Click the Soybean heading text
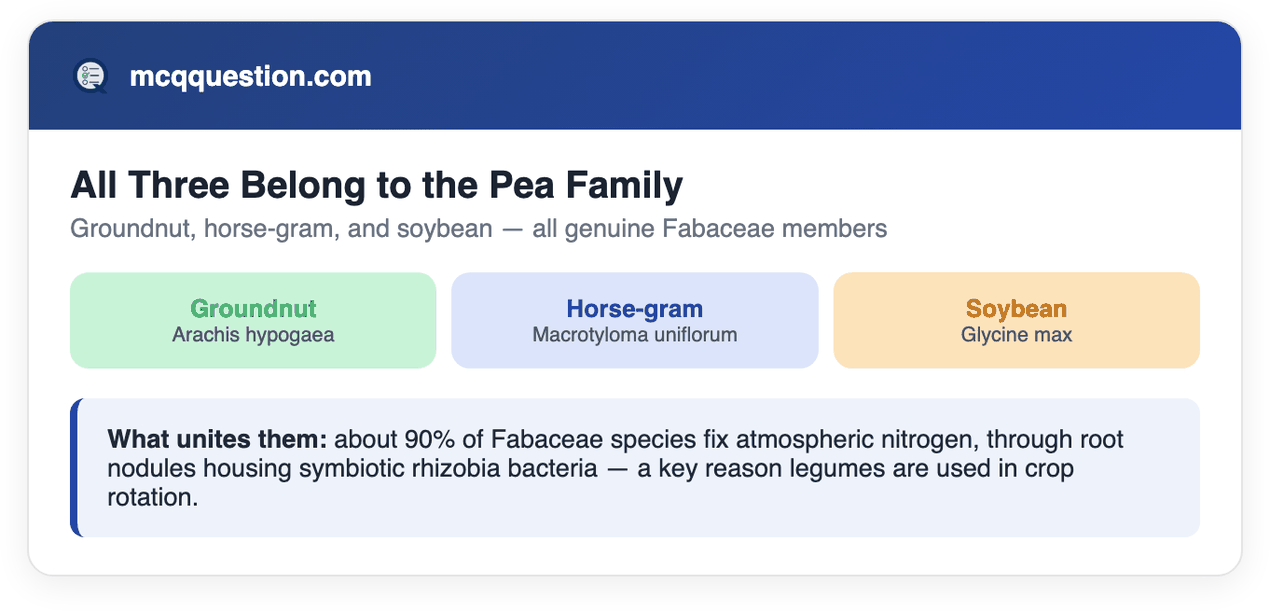 point(1016,308)
